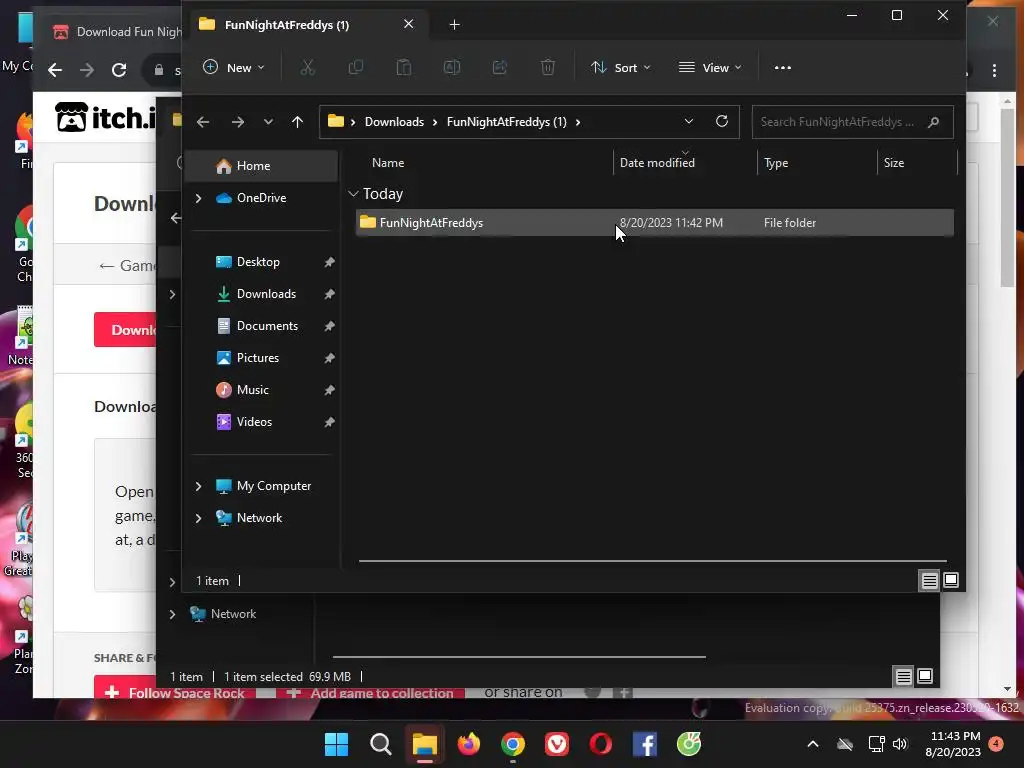Open Firefox from taskbar
The image size is (1024, 768).
click(x=468, y=744)
